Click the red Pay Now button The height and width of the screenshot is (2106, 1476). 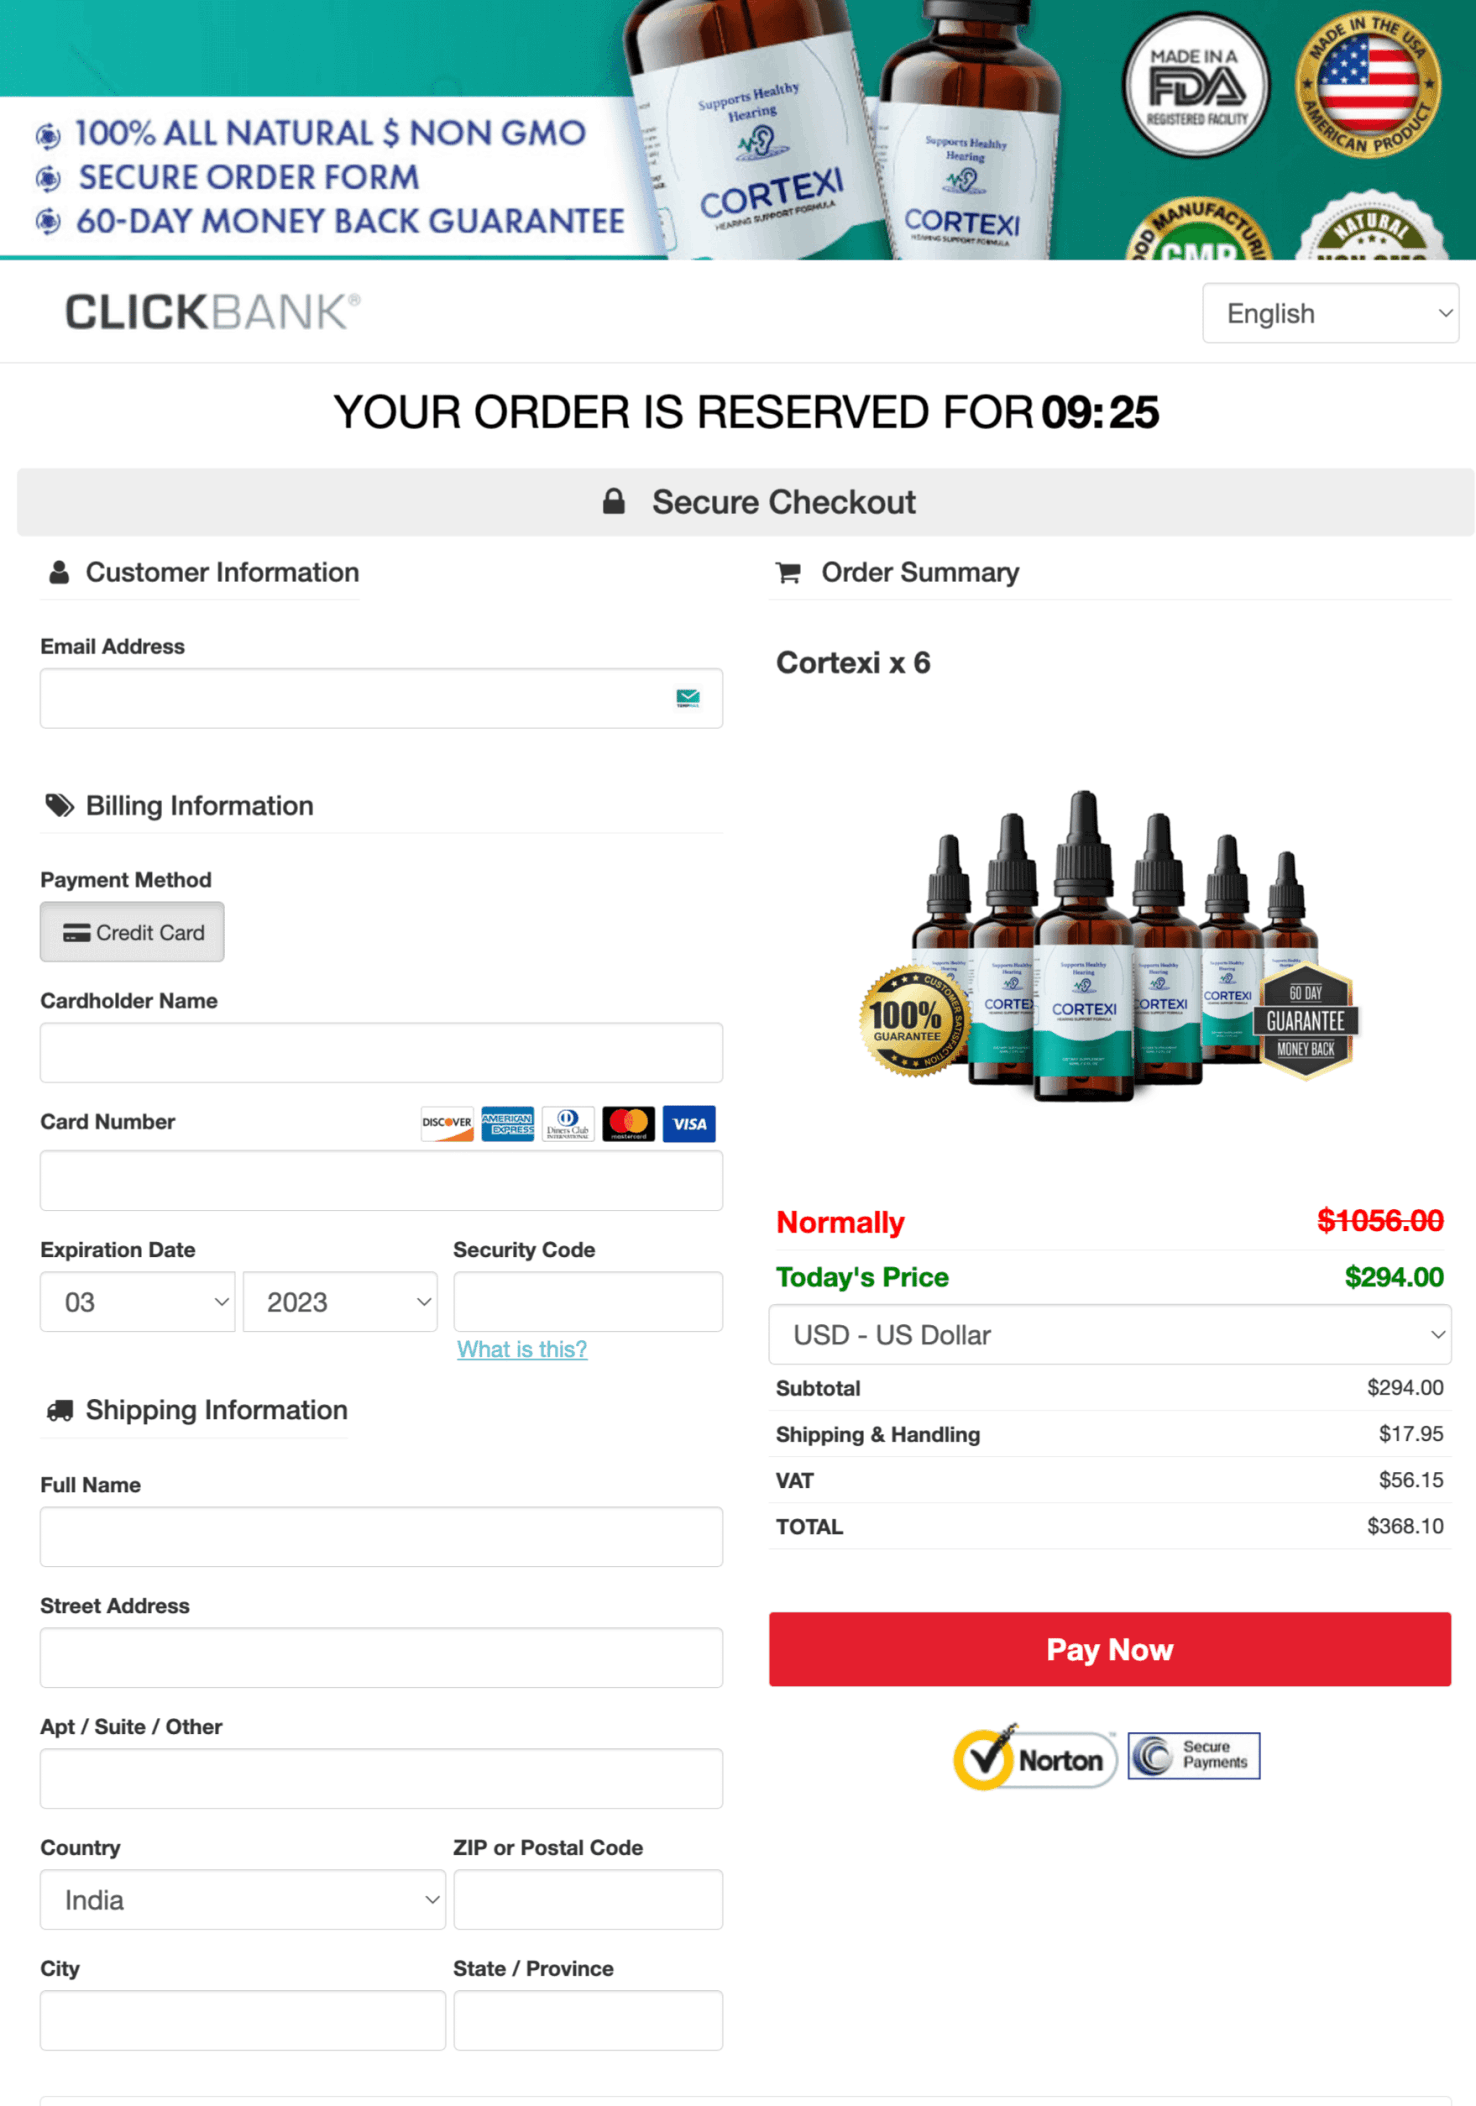point(1110,1649)
